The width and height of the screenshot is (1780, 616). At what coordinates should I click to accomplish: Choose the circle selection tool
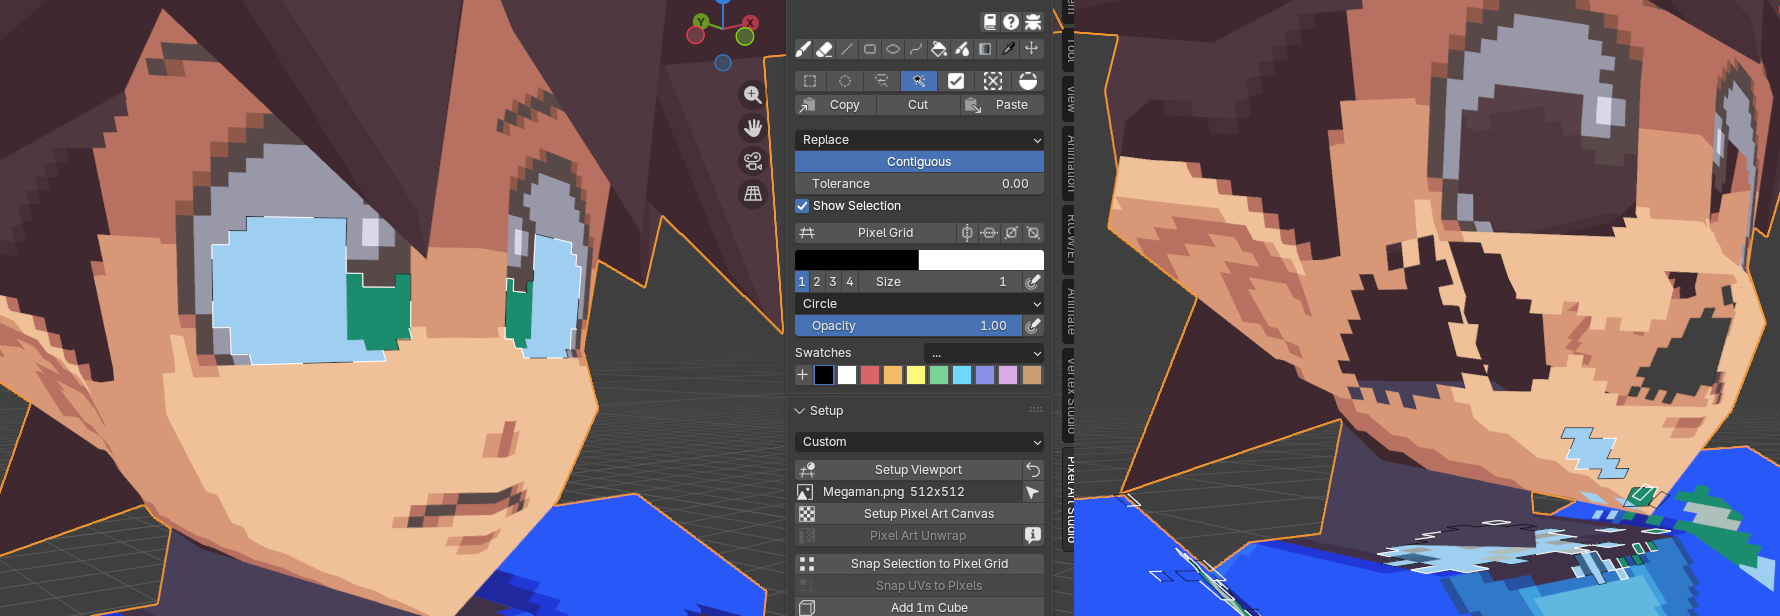845,81
